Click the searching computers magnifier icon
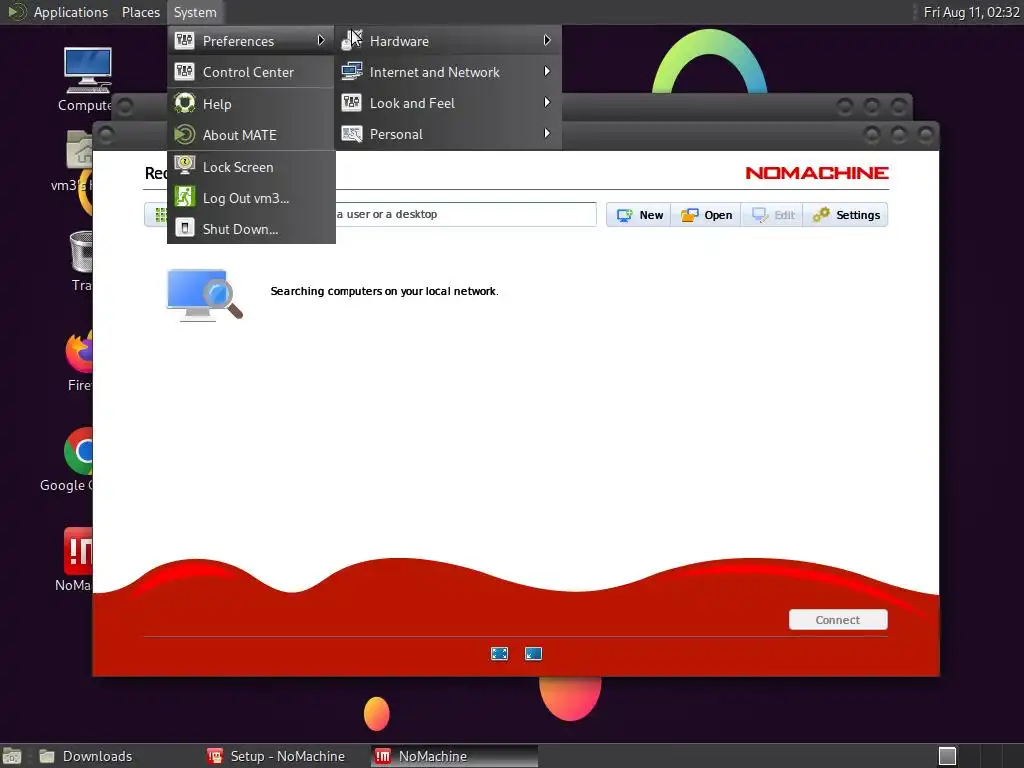The image size is (1024, 768). tap(204, 294)
